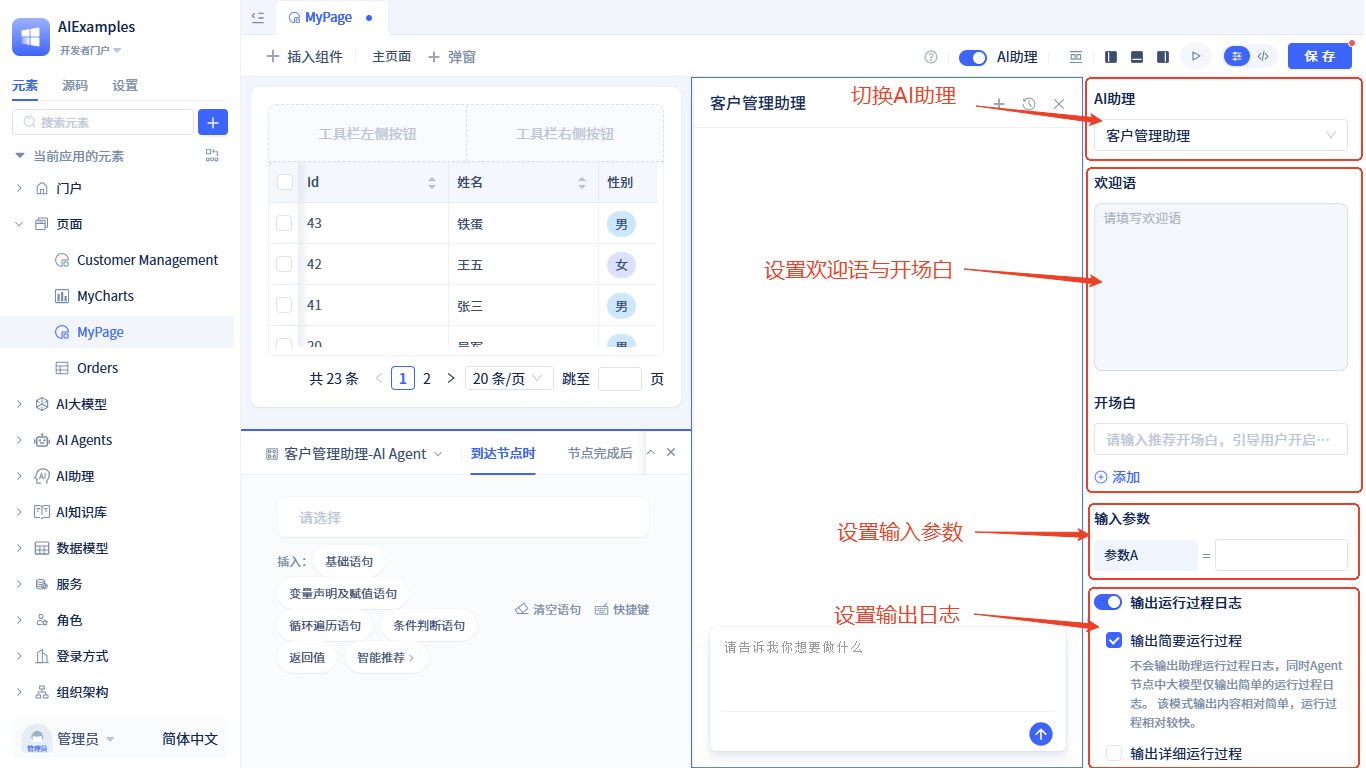Toggle the 输出运行过程日志 switch
1366x768 pixels.
(1108, 602)
